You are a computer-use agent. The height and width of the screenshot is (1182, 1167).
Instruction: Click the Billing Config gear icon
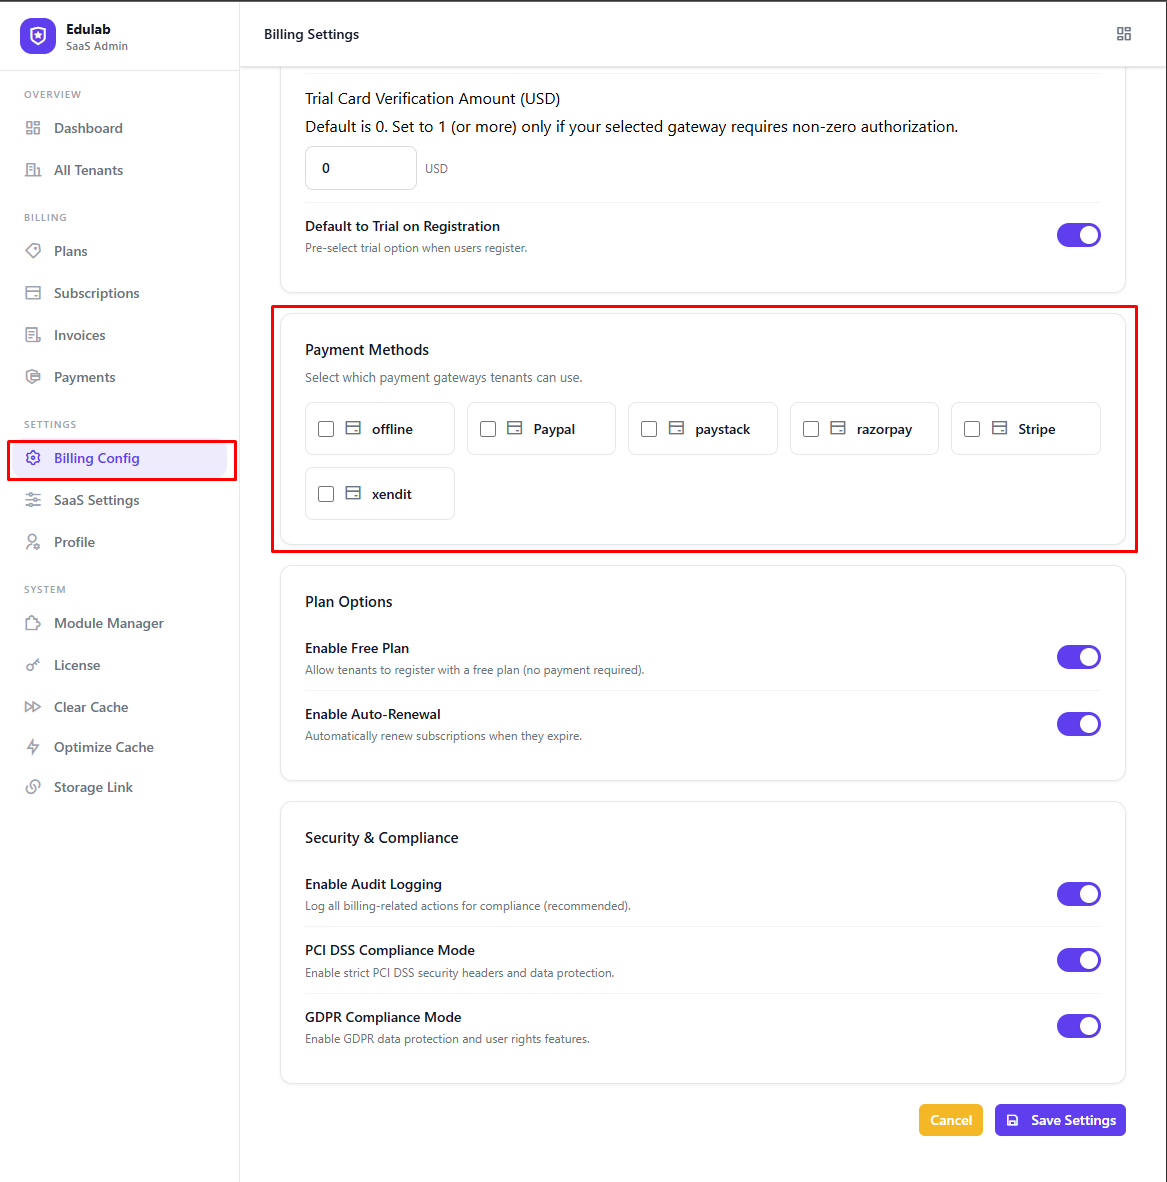pos(34,458)
